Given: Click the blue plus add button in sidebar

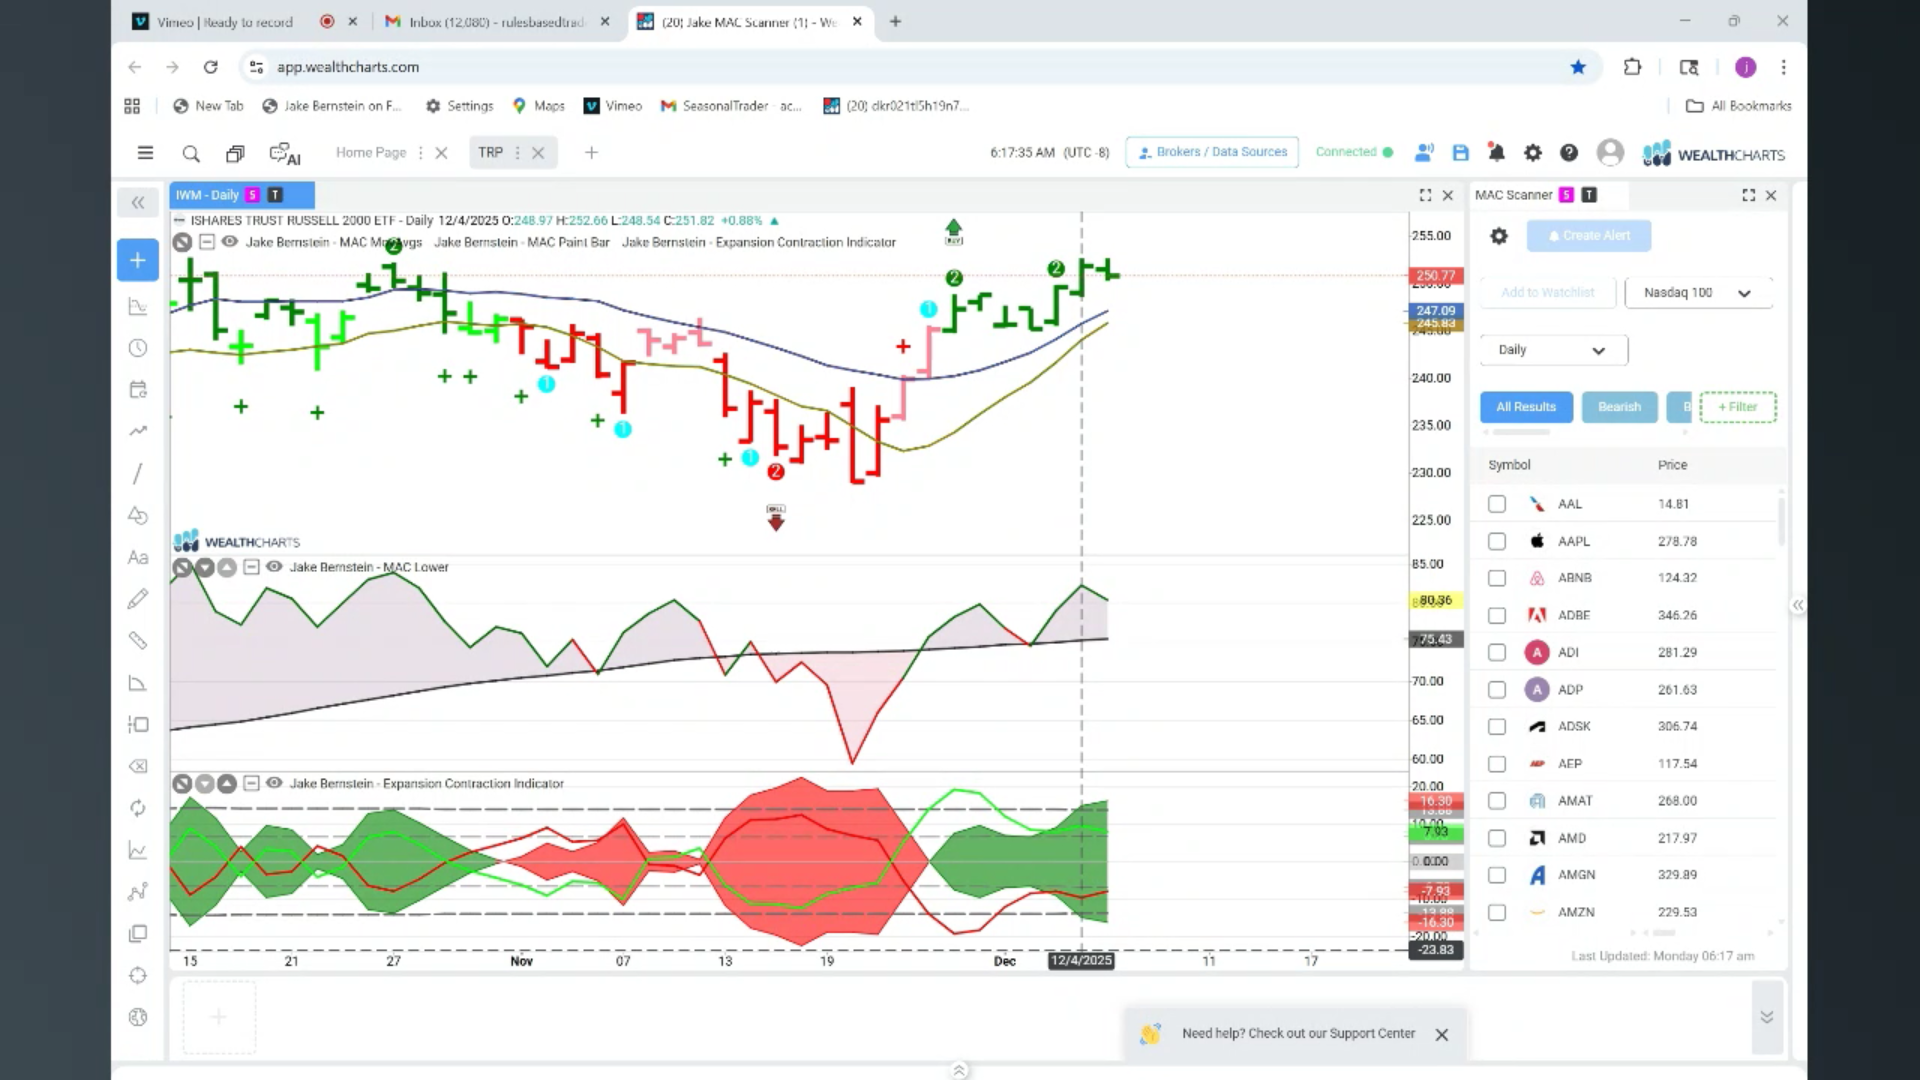Looking at the screenshot, I should tap(138, 260).
